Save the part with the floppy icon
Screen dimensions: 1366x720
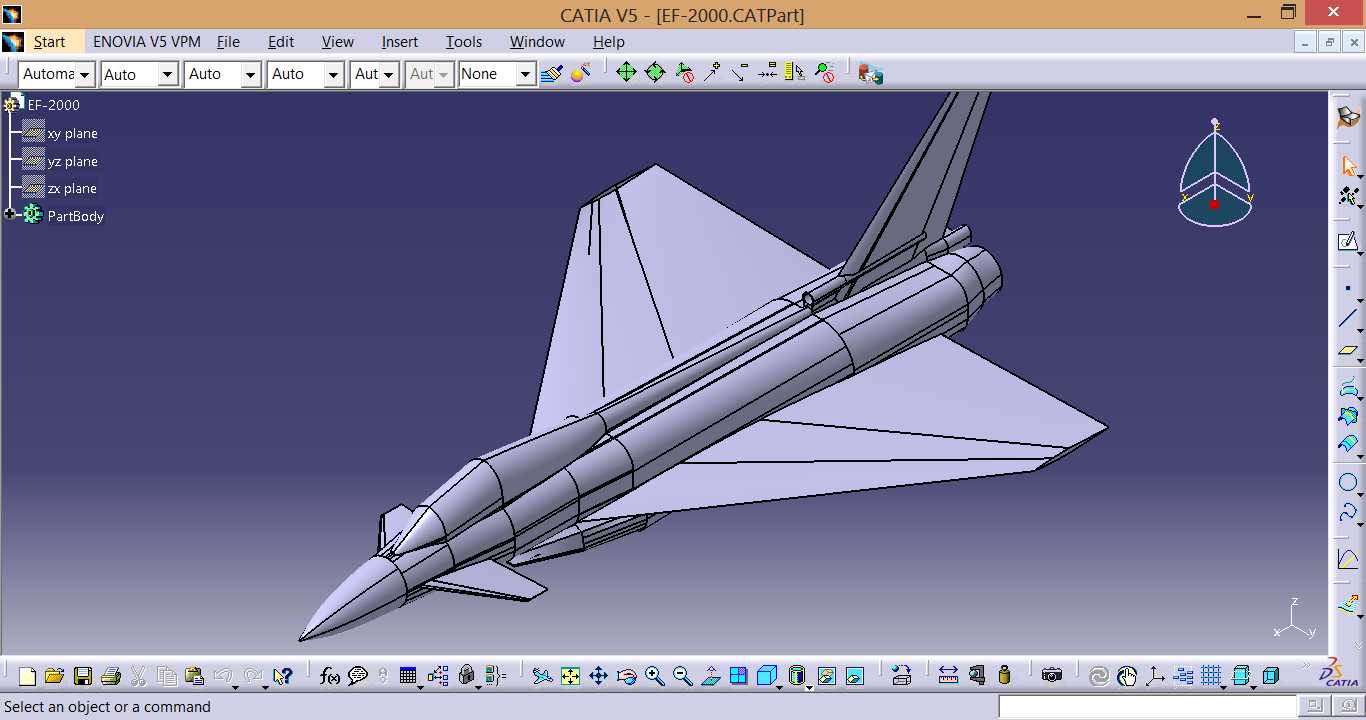(x=83, y=676)
